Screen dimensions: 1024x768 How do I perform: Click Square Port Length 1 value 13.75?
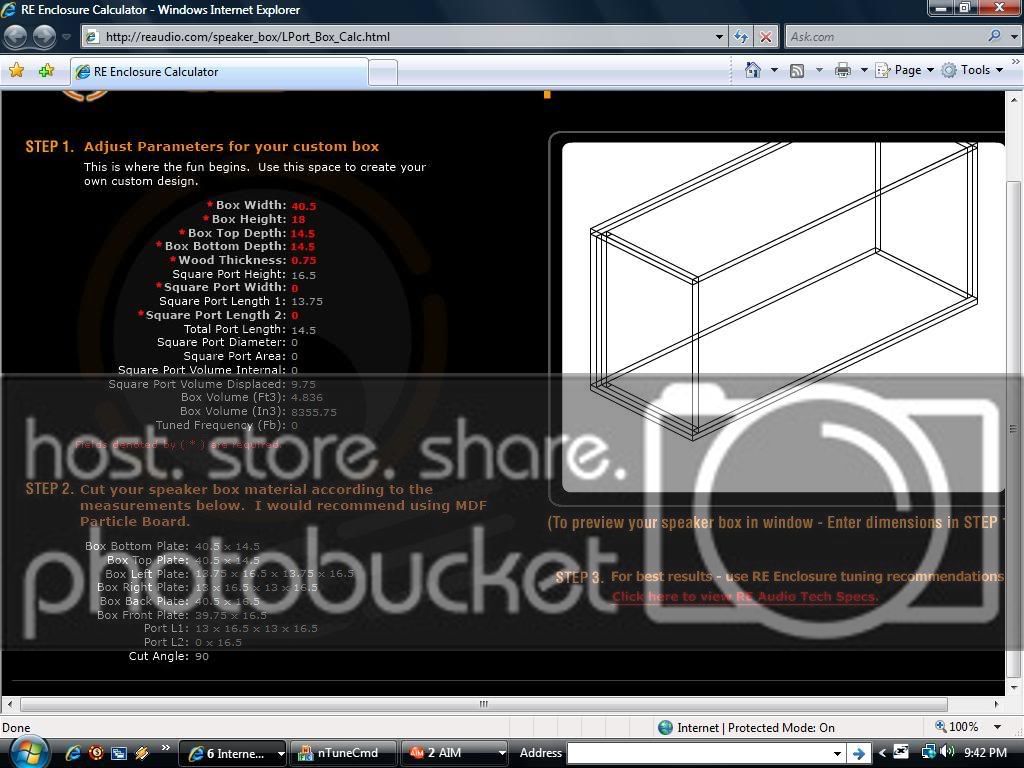[307, 302]
